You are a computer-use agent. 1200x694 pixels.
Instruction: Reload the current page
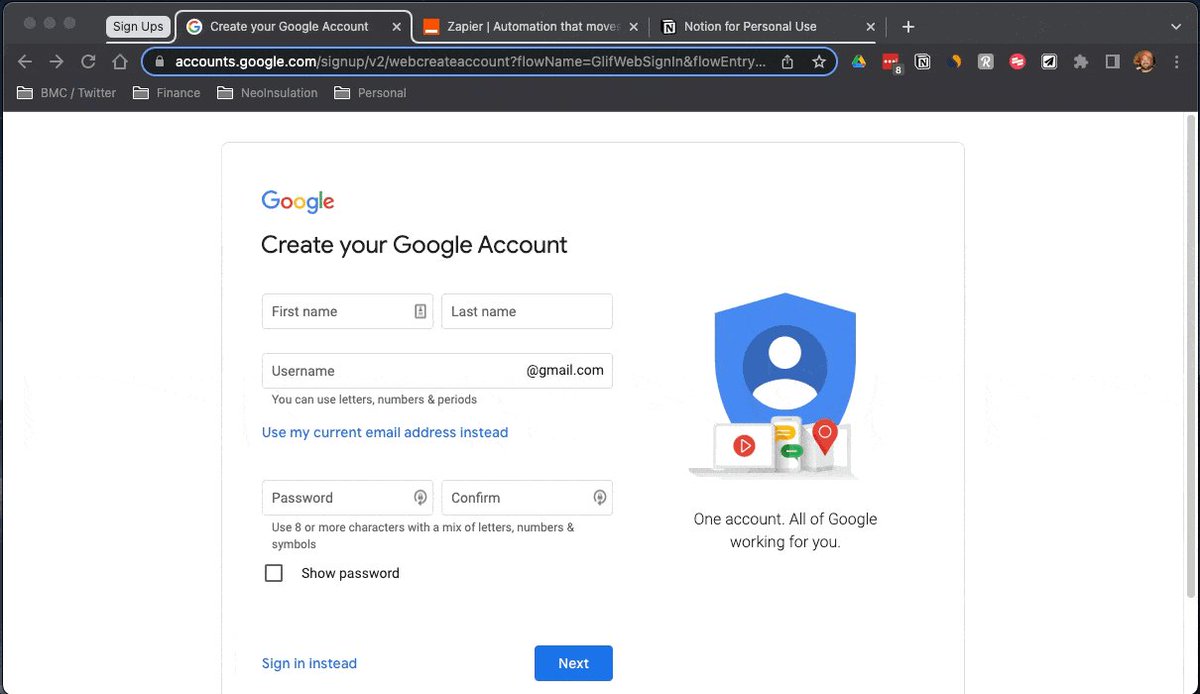(88, 62)
